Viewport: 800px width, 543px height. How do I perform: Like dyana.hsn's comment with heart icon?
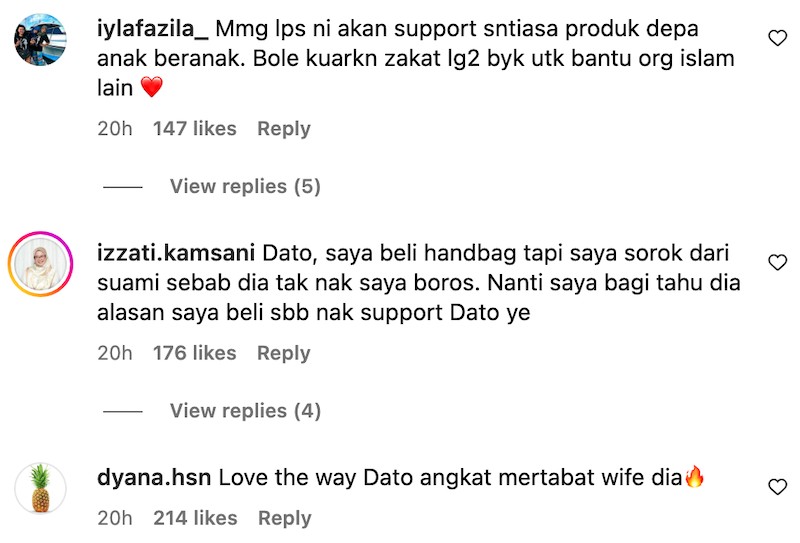777,487
